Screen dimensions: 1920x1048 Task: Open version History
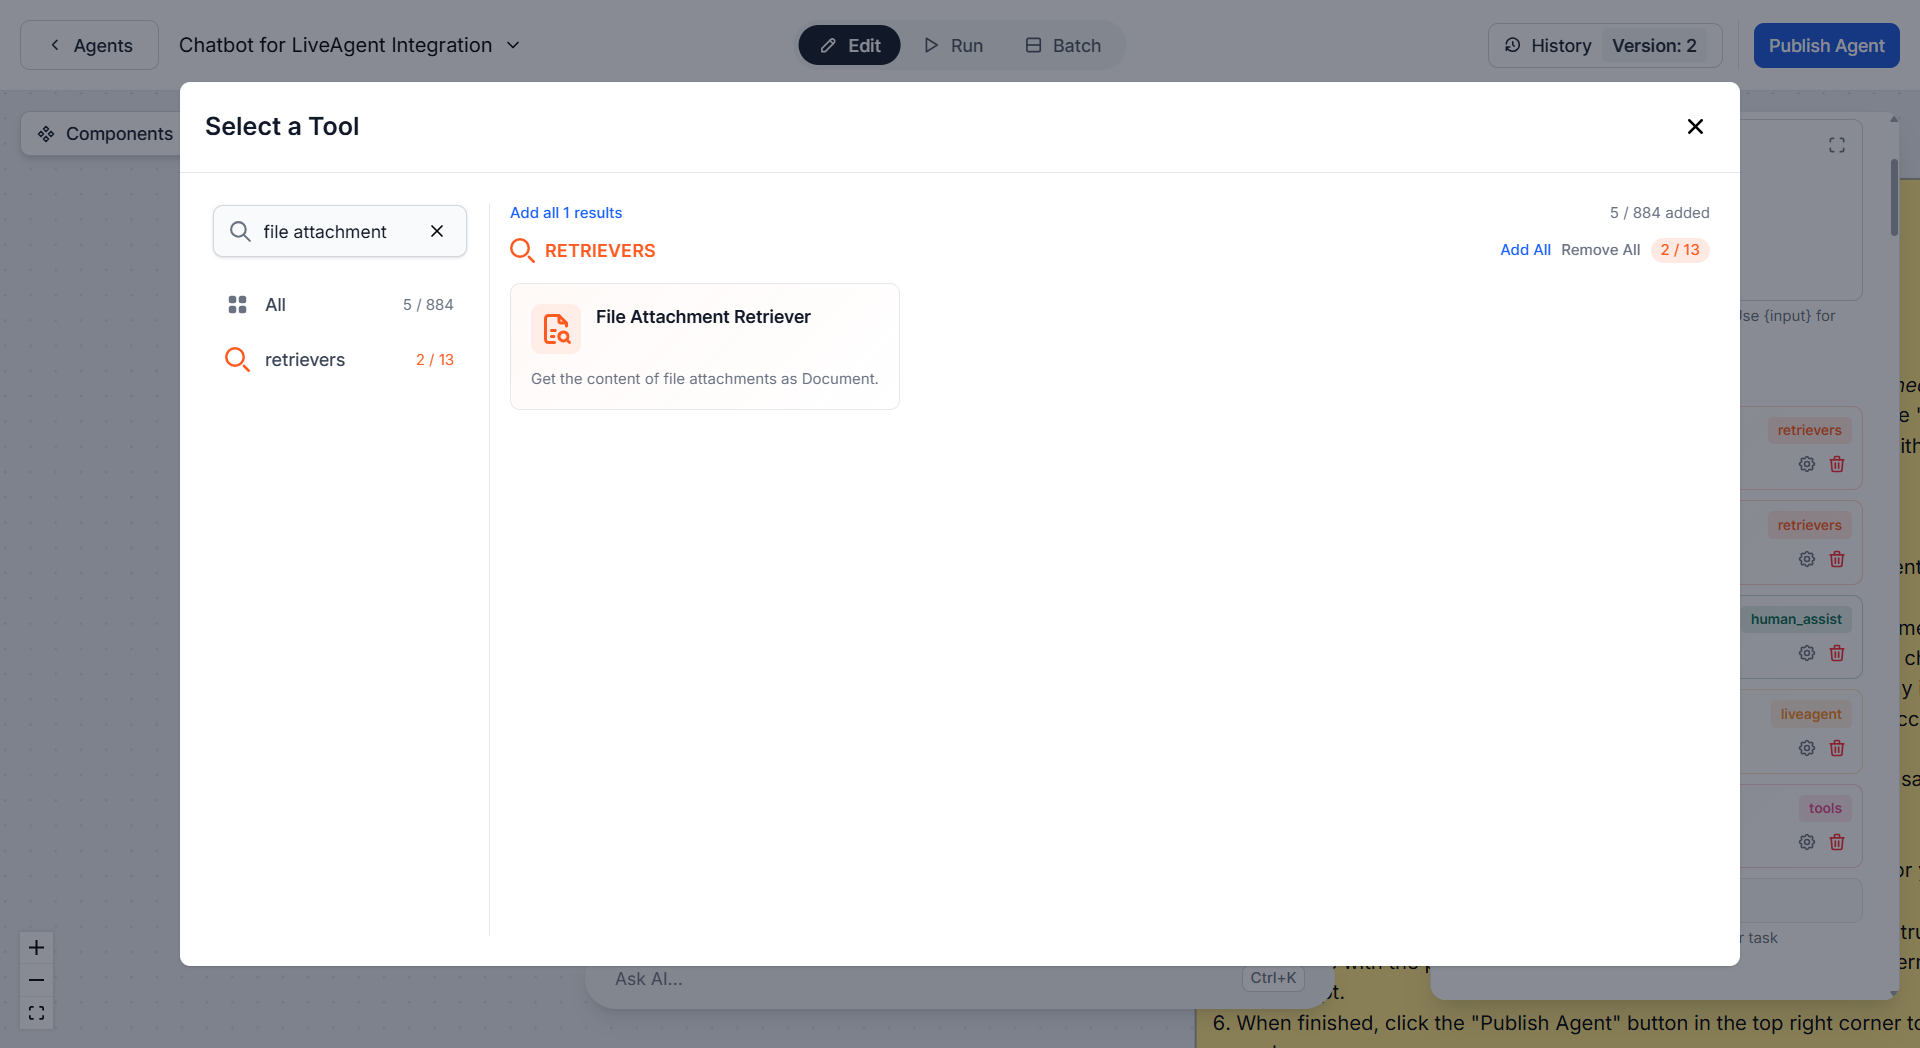(1547, 46)
